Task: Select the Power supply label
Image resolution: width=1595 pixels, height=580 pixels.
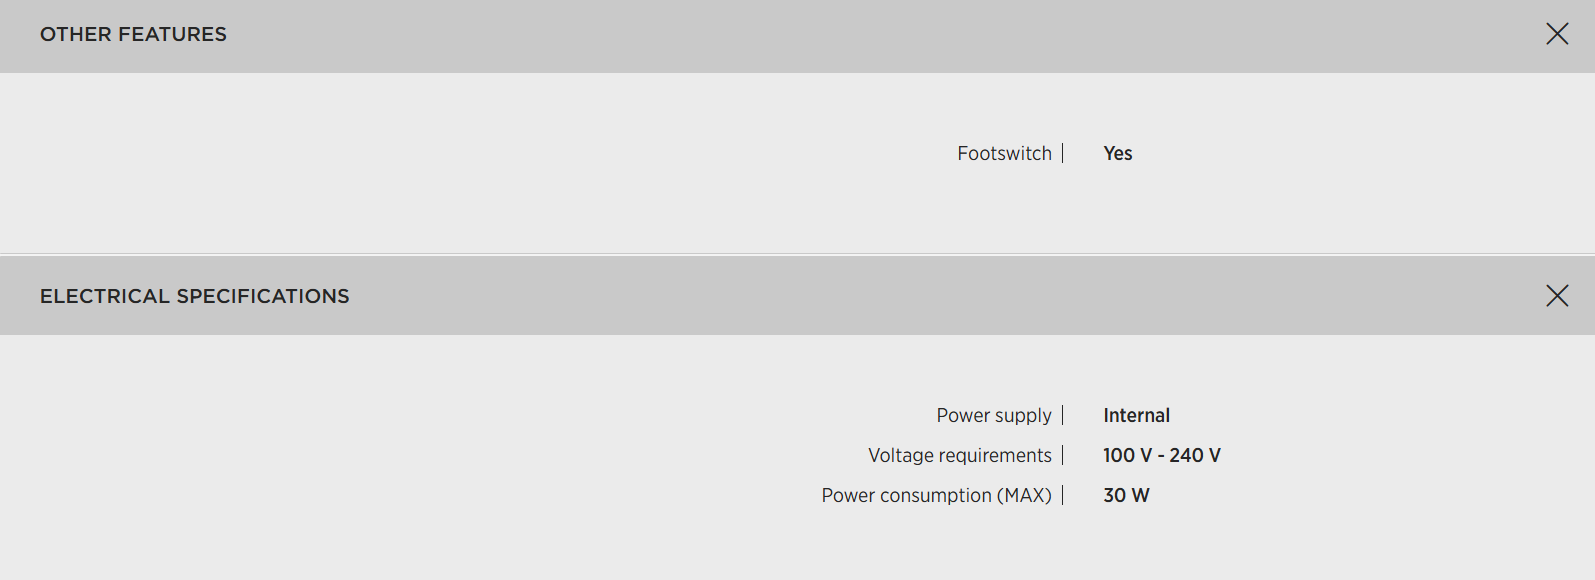Action: click(993, 415)
